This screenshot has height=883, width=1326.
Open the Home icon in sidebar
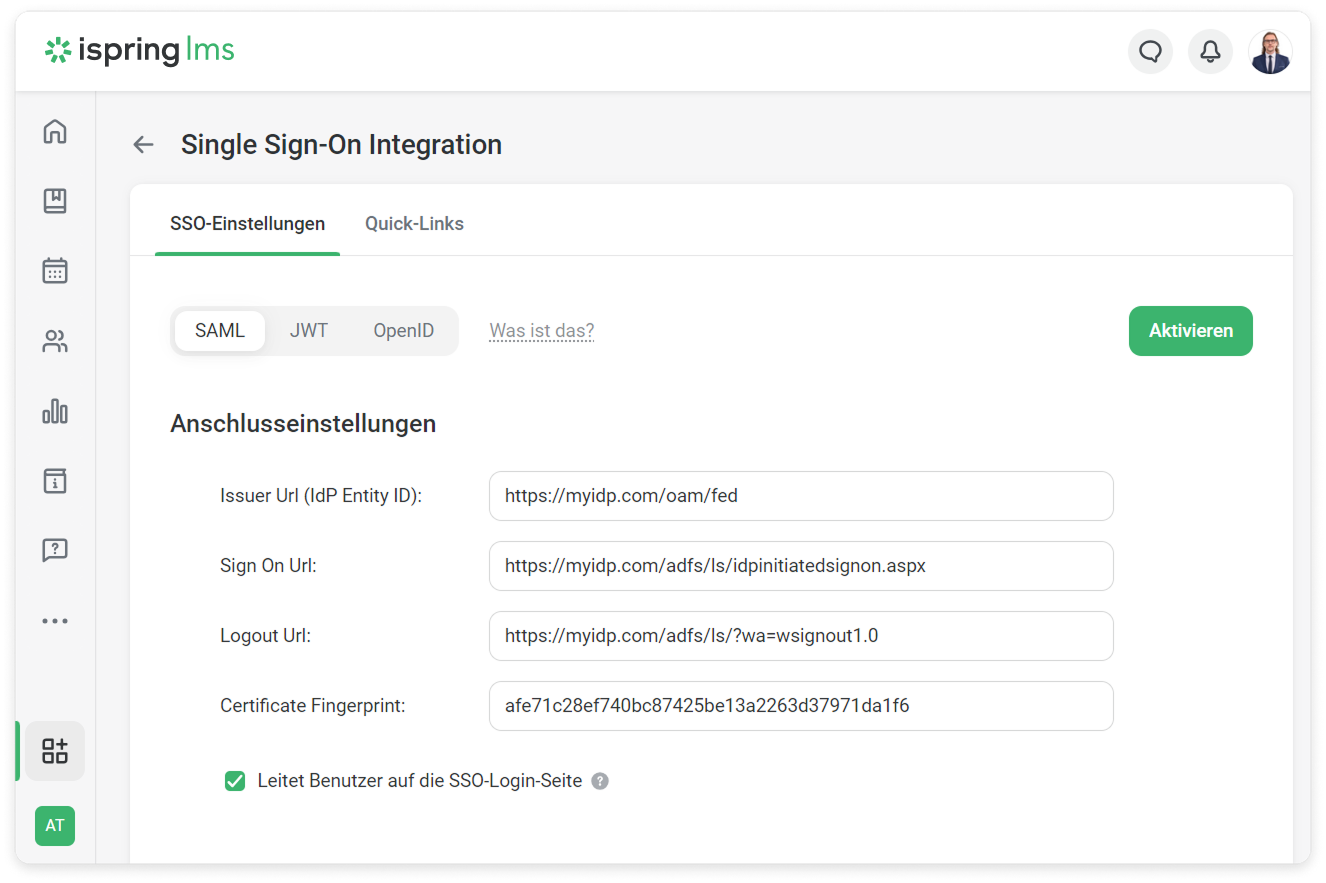coord(55,131)
